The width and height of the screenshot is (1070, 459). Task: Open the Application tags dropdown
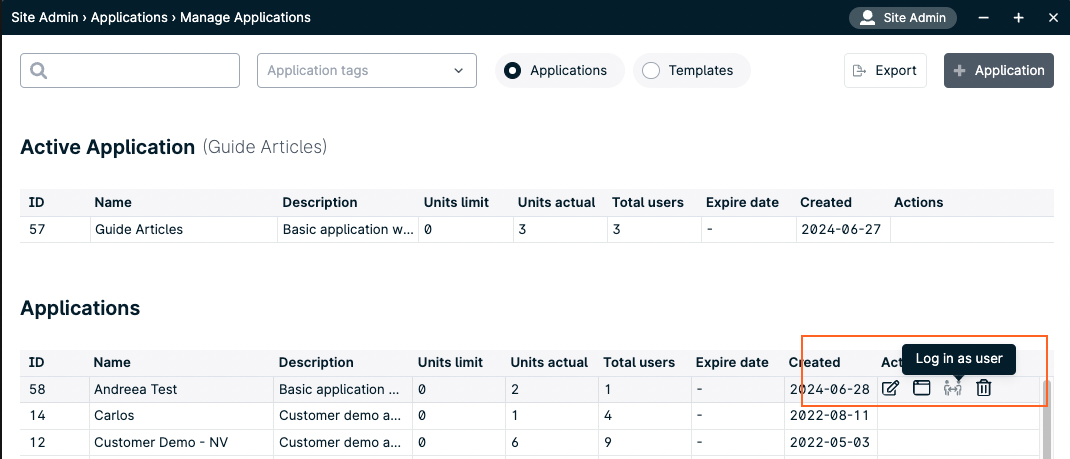click(366, 70)
